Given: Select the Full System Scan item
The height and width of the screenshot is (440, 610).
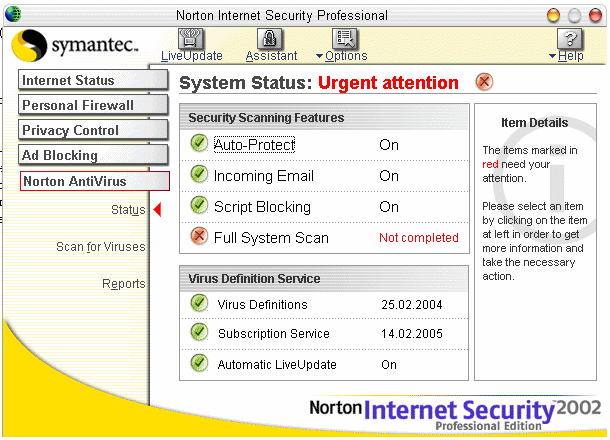Looking at the screenshot, I should (271, 238).
